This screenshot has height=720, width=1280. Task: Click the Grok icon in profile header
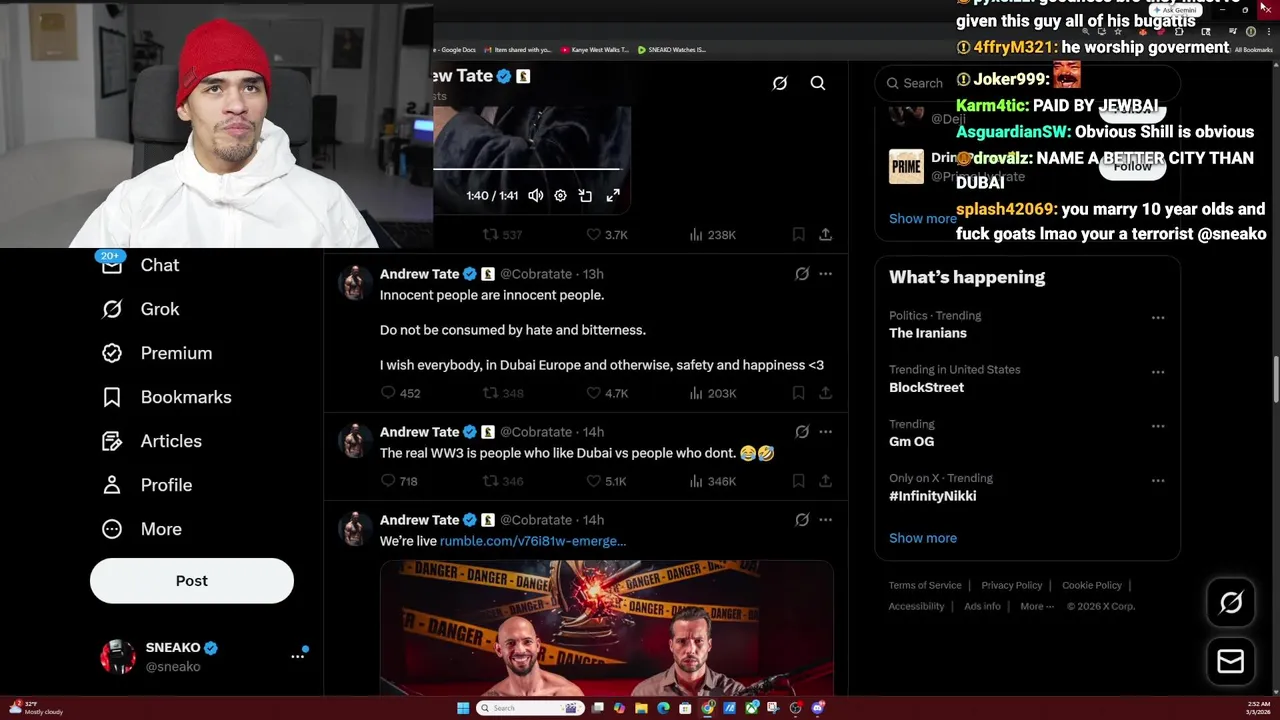tap(780, 83)
